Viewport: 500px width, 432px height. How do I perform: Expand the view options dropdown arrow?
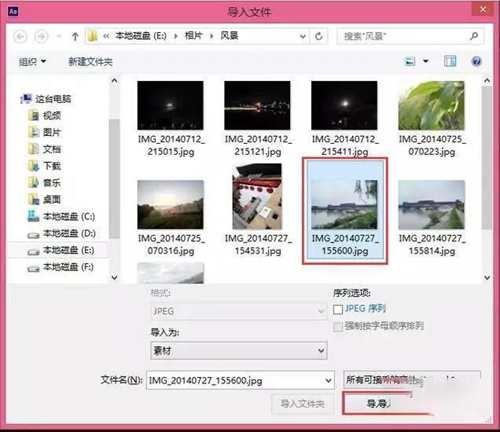tap(426, 61)
